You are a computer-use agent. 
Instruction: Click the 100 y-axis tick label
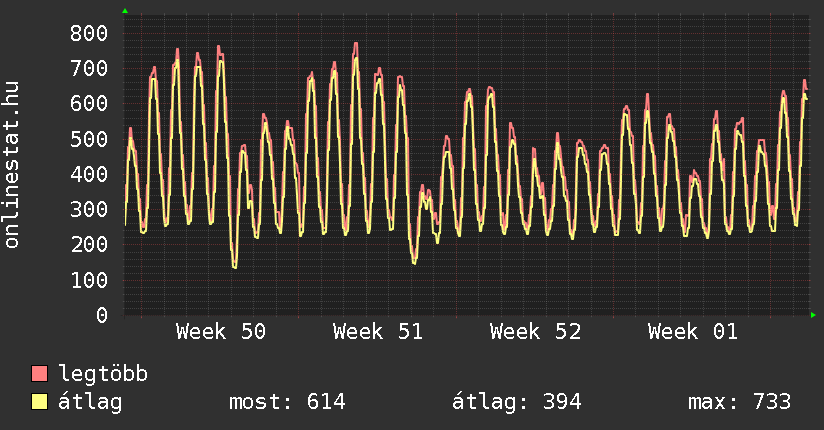click(88, 280)
